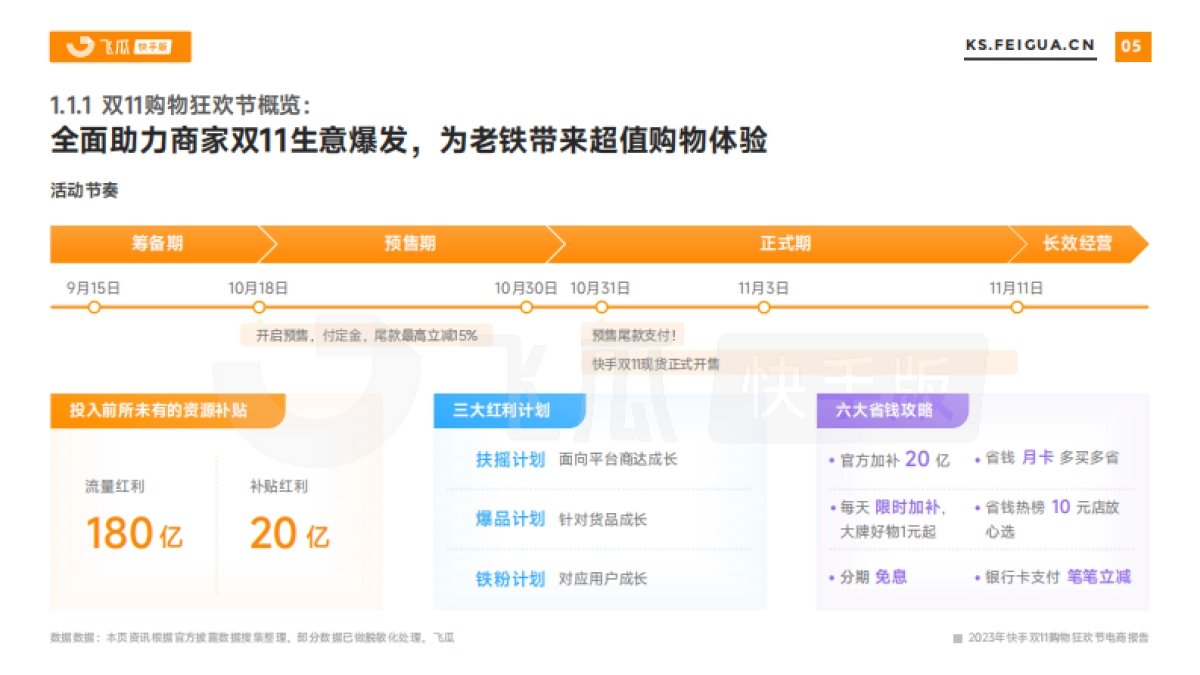
Task: Select the 六大省钱攻略 header badge
Action: 885,410
